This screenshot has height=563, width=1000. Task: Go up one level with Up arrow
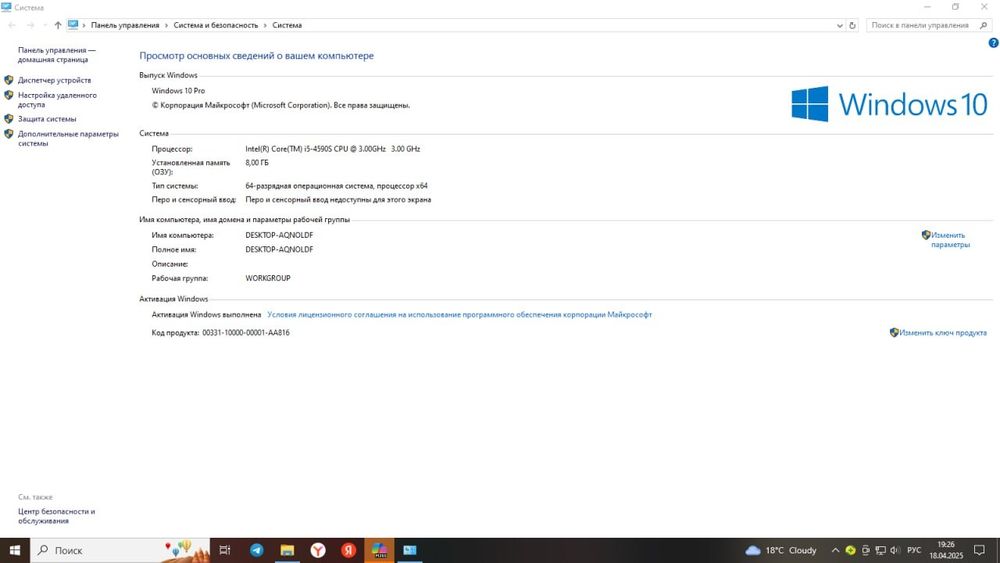(x=58, y=26)
